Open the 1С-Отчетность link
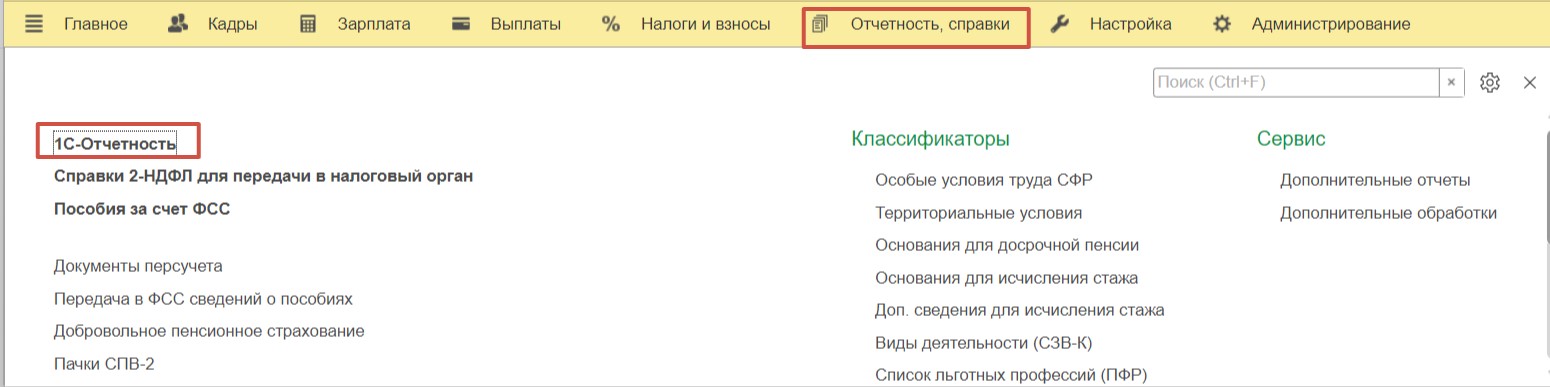The width and height of the screenshot is (1550, 387). (115, 144)
